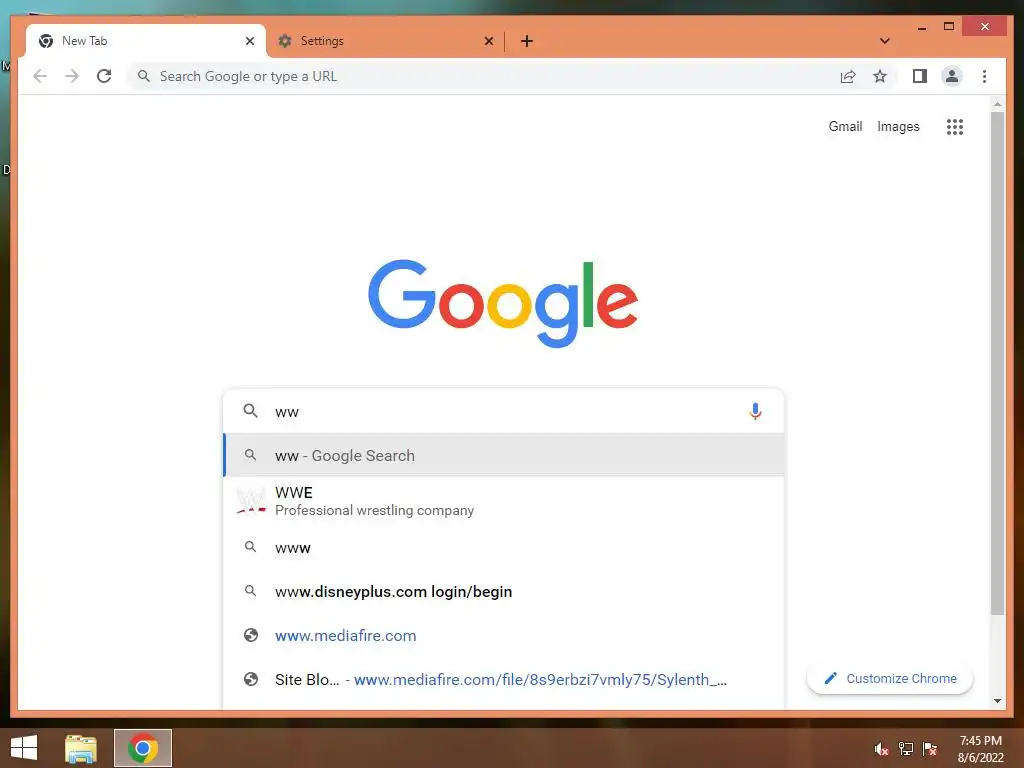Screen dimensions: 1024x768
Task: Open the Windows Start menu
Action: click(24, 748)
